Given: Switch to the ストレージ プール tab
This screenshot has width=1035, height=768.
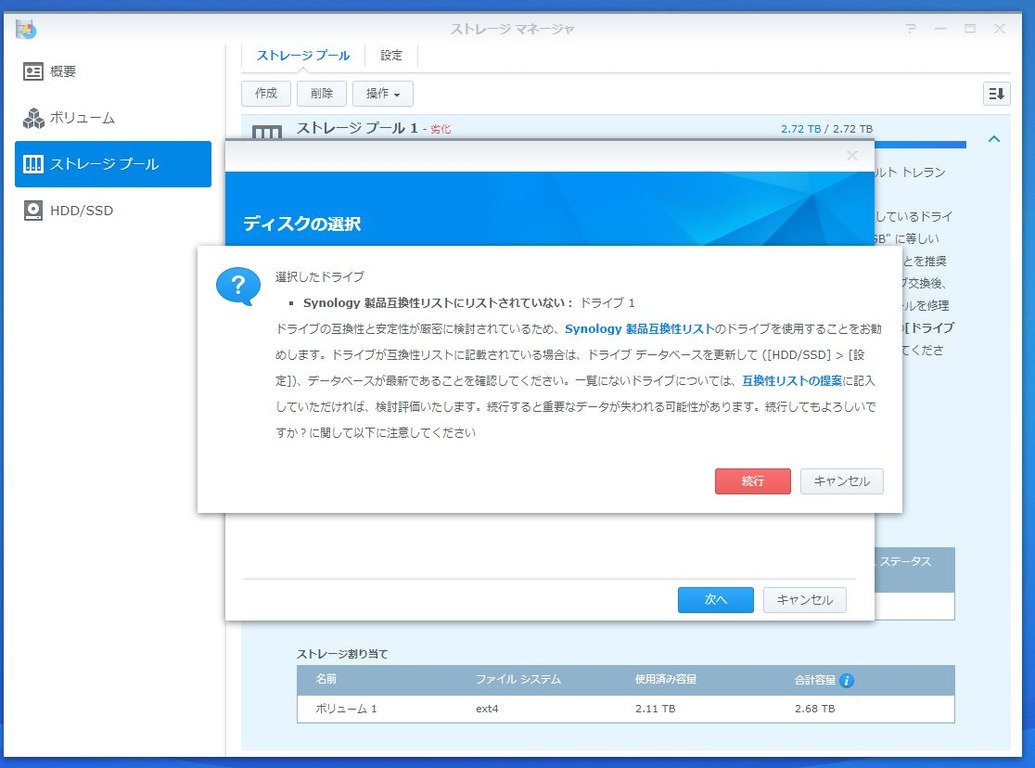Looking at the screenshot, I should 303,55.
